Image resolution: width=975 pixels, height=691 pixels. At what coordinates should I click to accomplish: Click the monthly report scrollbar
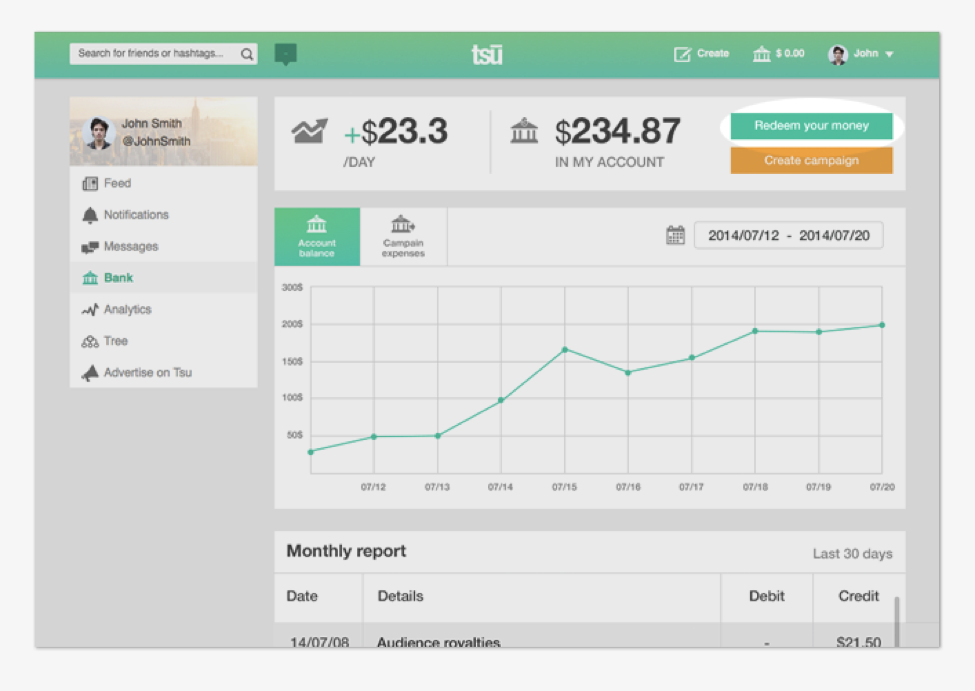pos(897,622)
